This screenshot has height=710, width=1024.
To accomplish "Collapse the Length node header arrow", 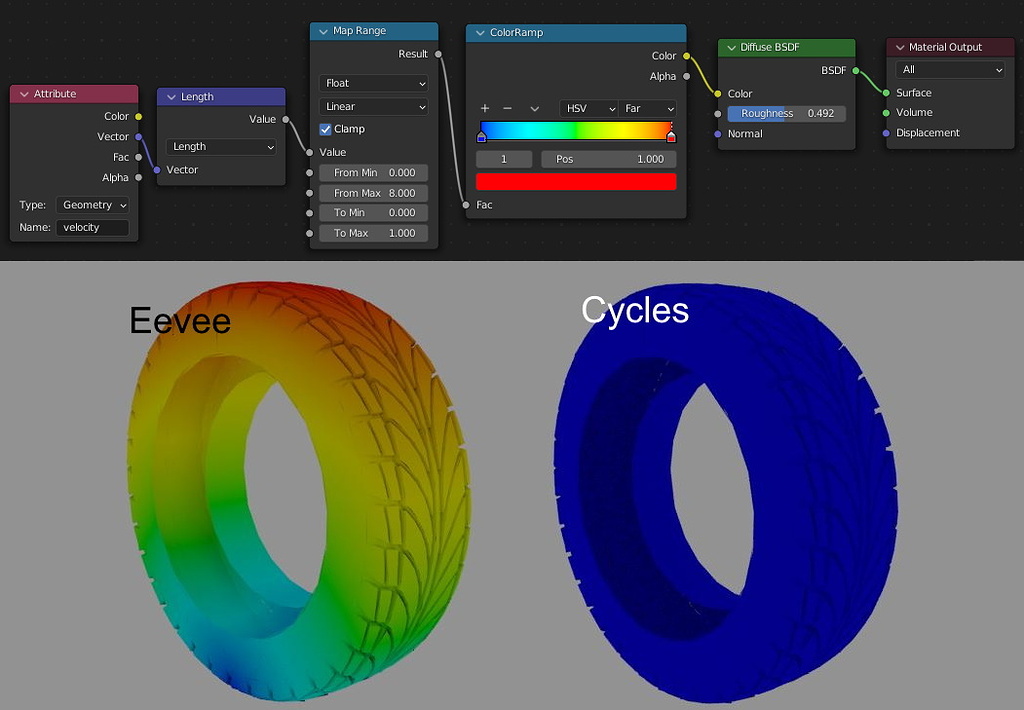I will (171, 97).
